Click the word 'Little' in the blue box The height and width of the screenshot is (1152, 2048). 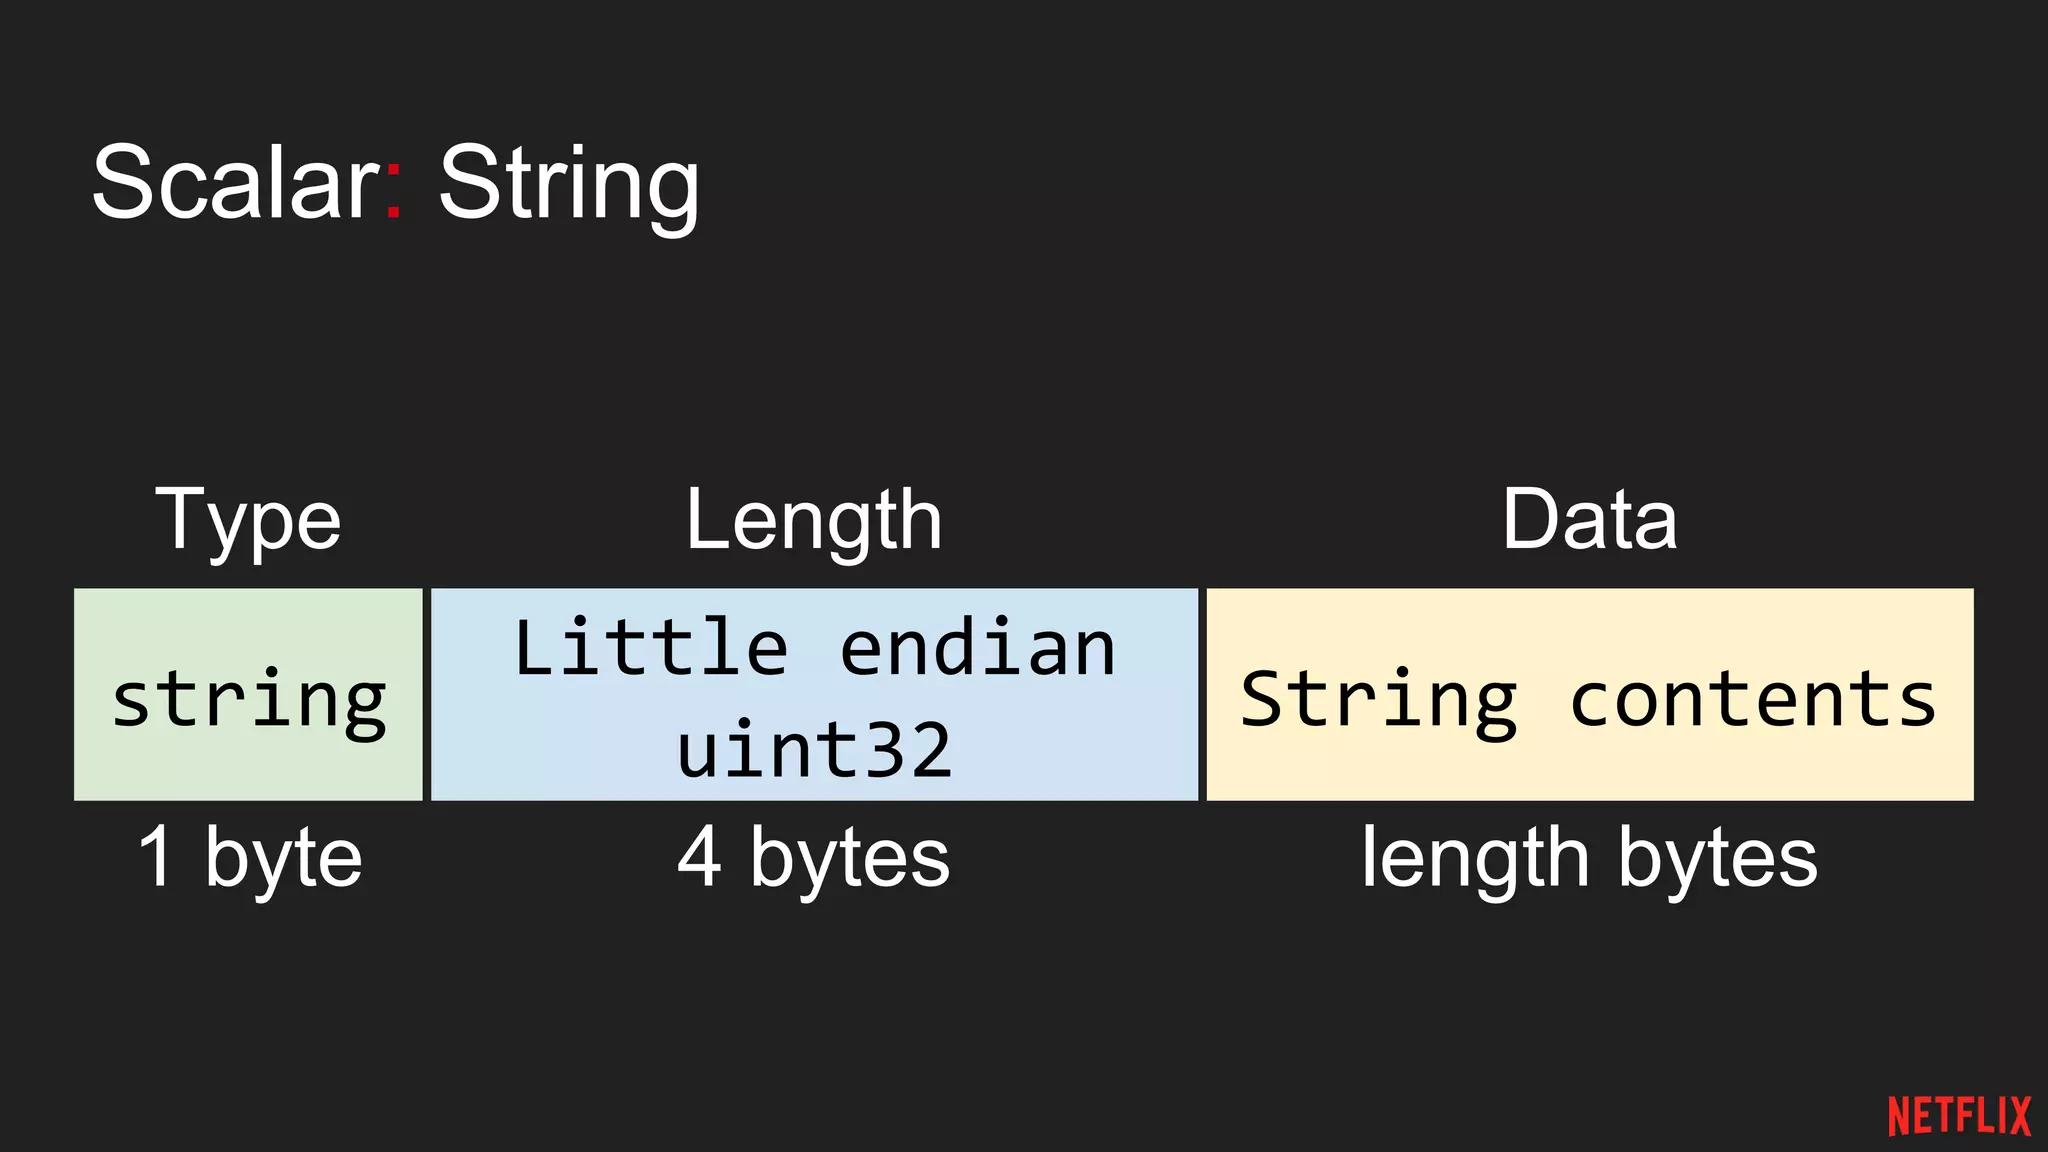click(x=651, y=648)
